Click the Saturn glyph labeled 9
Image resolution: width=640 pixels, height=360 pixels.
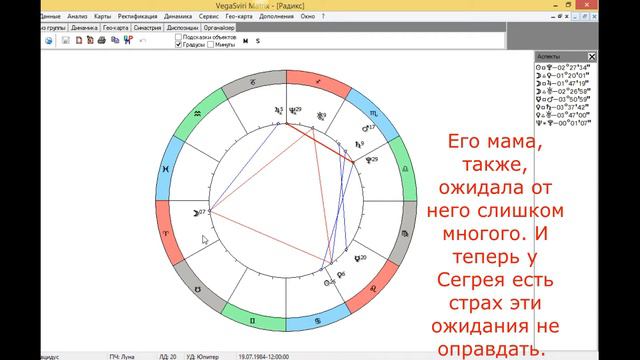pyautogui.click(x=358, y=144)
